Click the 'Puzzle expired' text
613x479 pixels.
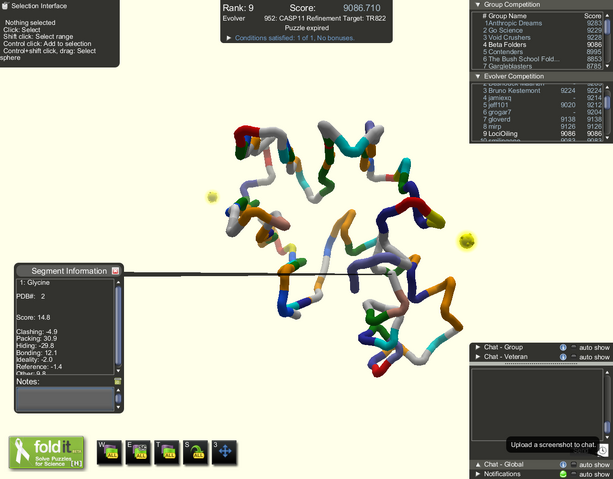point(306,28)
